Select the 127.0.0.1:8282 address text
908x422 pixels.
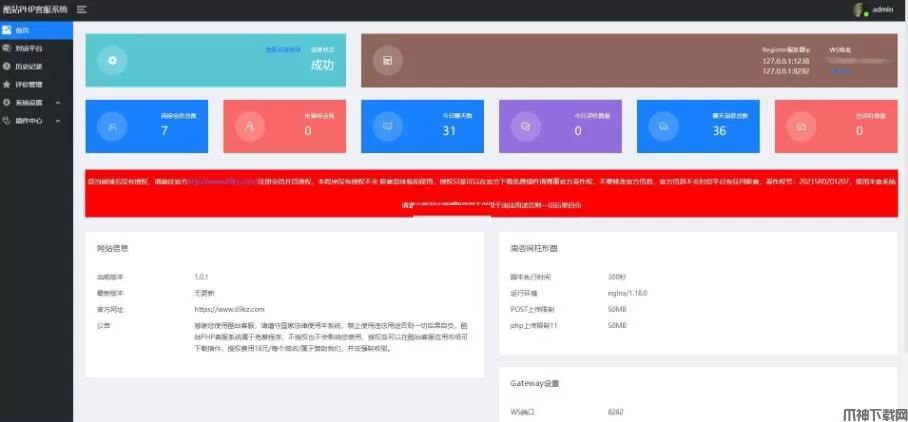786,71
